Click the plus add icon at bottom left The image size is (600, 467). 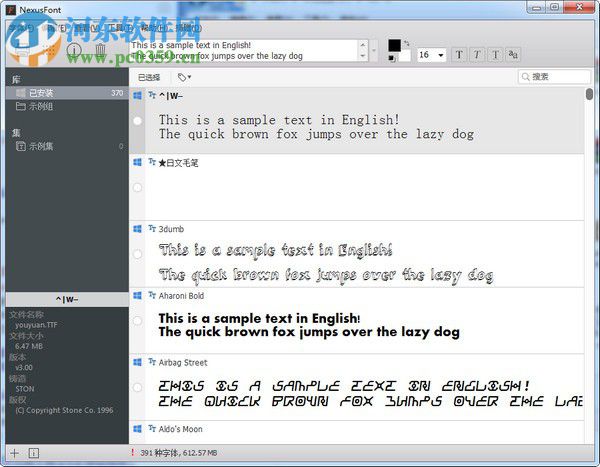click(15, 453)
